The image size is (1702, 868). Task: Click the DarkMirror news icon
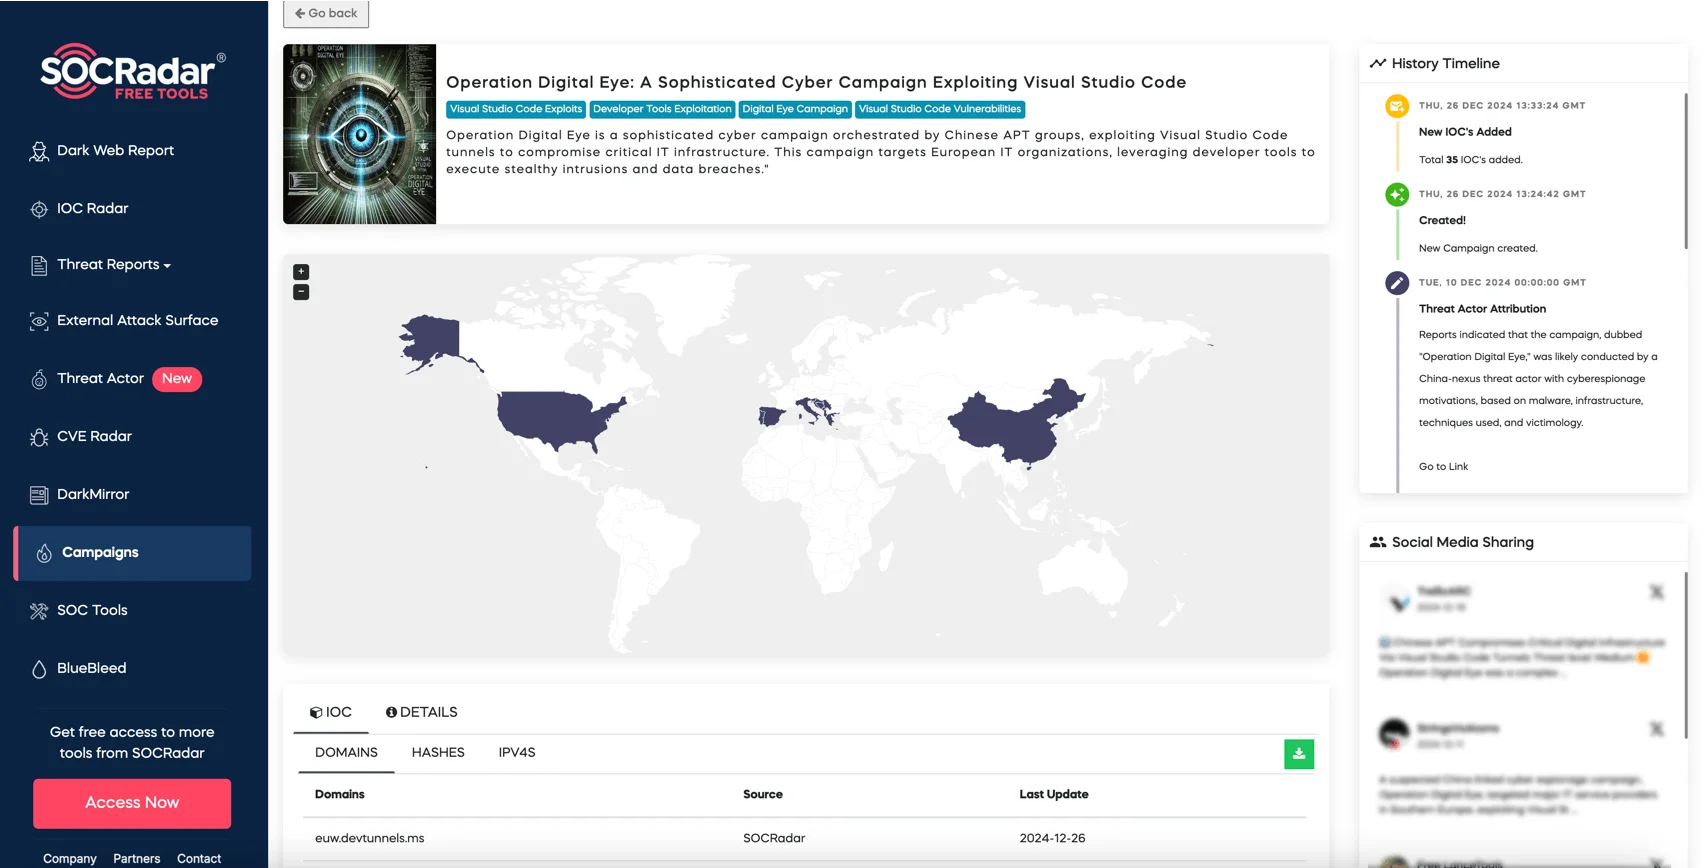tap(39, 495)
